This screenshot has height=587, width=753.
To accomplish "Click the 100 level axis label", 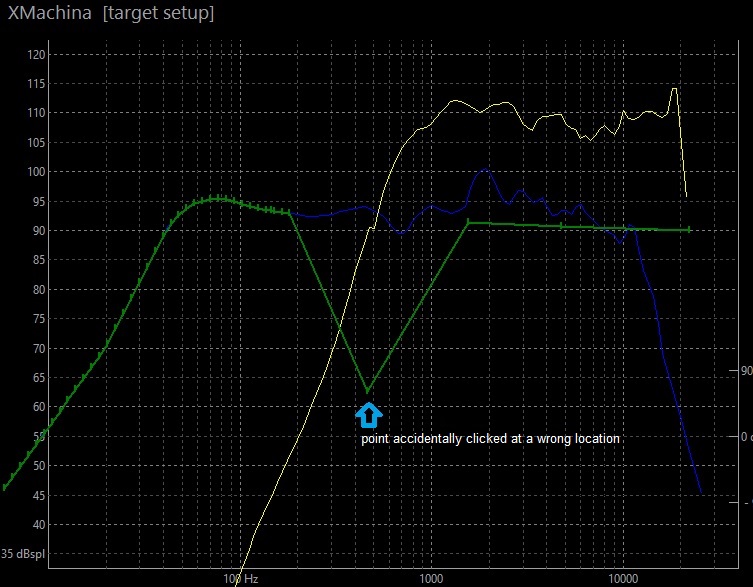I will (x=36, y=172).
